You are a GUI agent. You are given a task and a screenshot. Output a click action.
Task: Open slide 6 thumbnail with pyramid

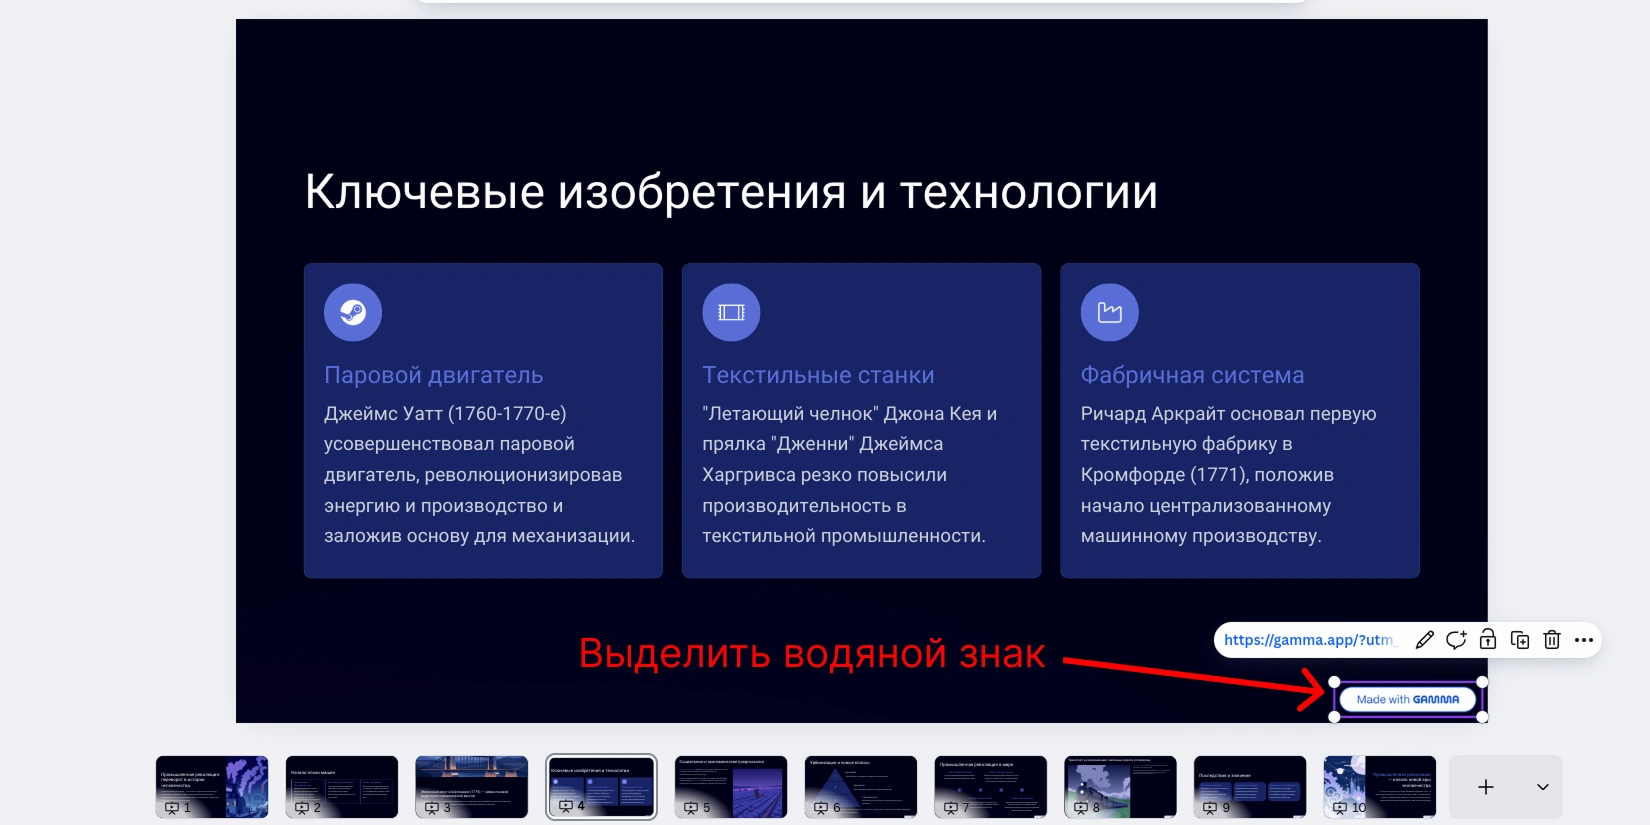(861, 787)
